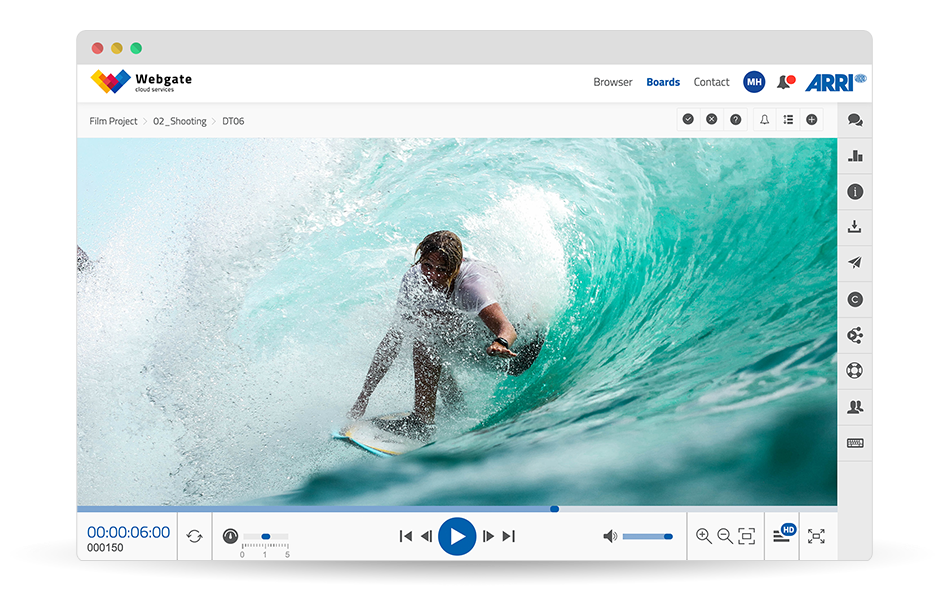Mute the audio with speaker icon

[609, 536]
